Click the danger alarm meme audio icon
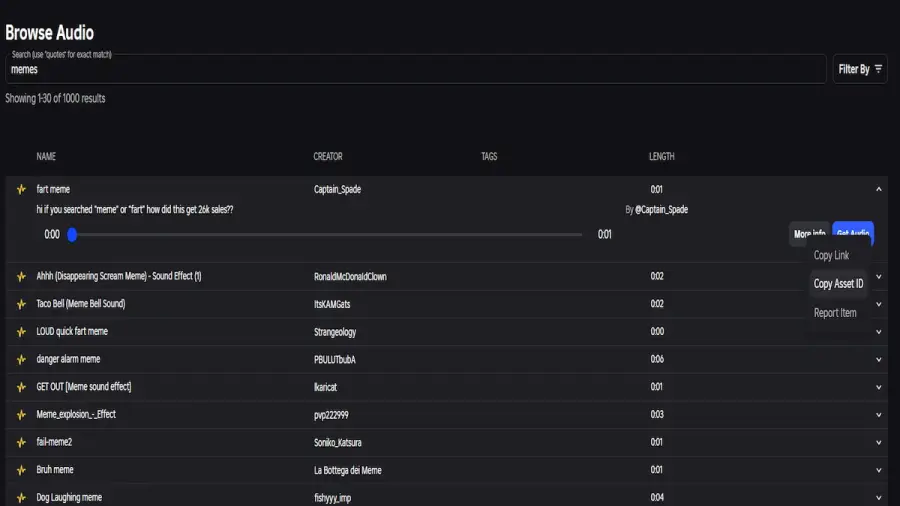The image size is (900, 506). point(20,359)
